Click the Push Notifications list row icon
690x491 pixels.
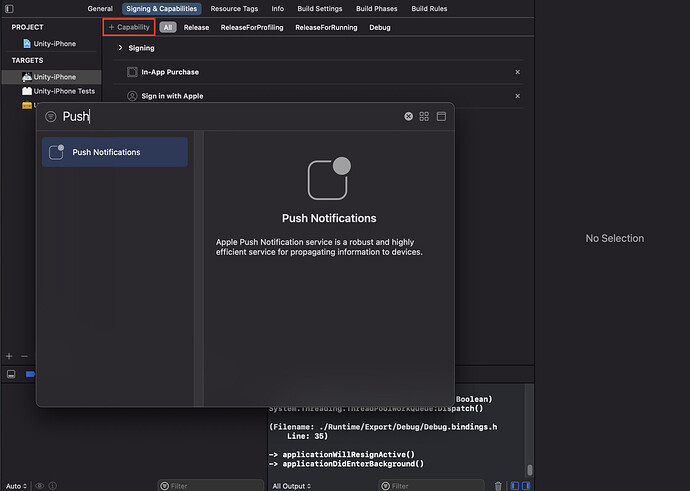(x=56, y=152)
